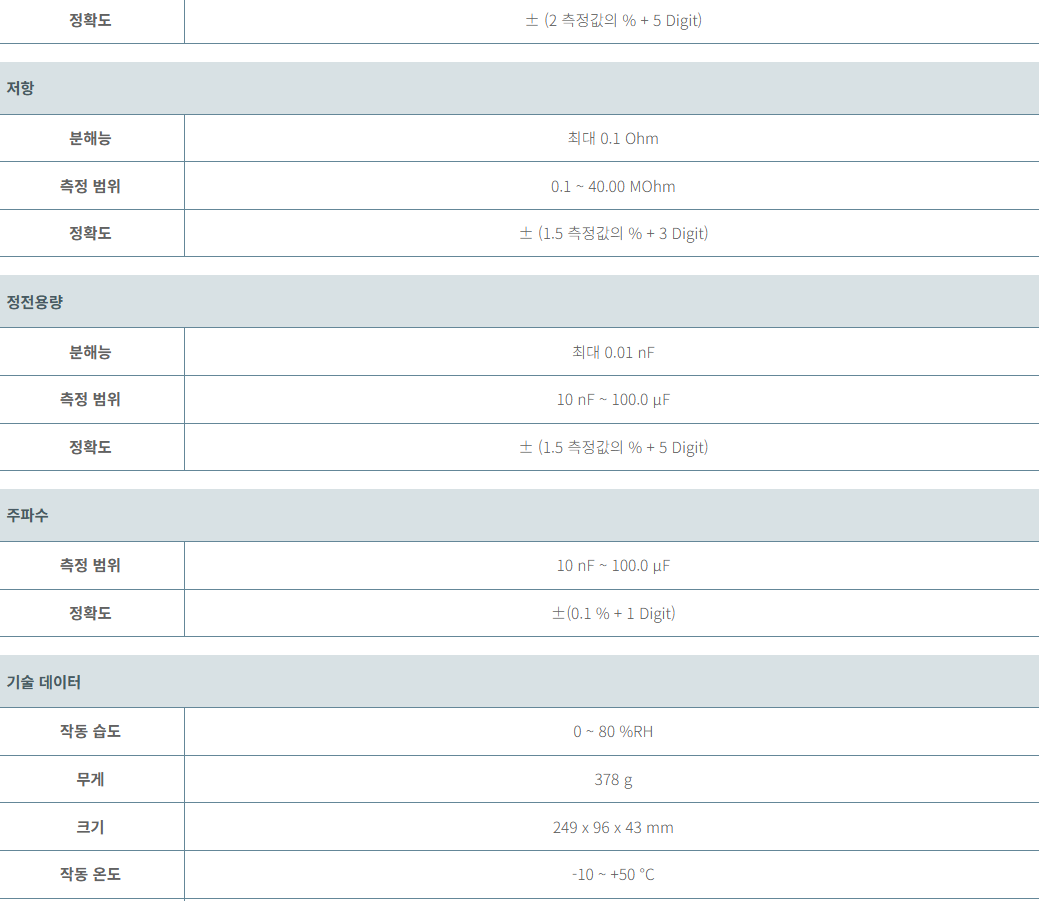The height and width of the screenshot is (901, 1039).
Task: Click the resistance accuracy ± (1.5 측정값의 % + 3 Digit)
Action: (x=614, y=234)
